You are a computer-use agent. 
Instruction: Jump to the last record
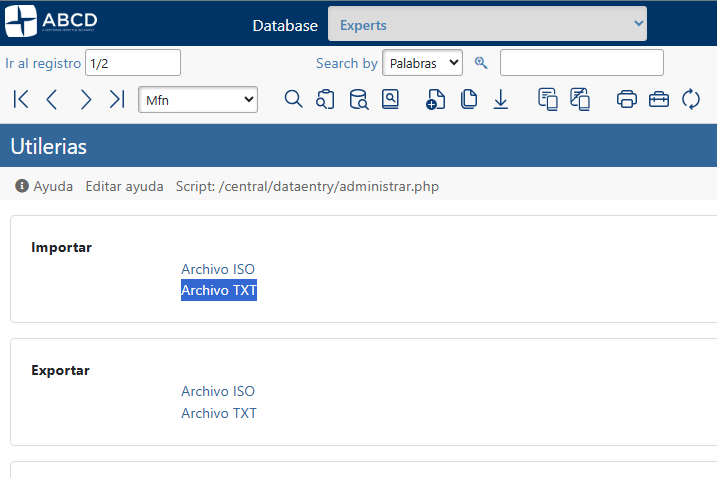pos(117,99)
